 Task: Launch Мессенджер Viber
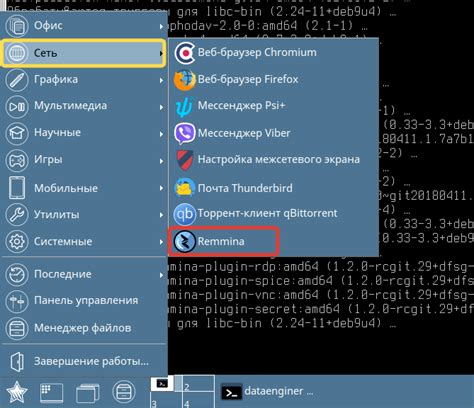pyautogui.click(x=274, y=133)
